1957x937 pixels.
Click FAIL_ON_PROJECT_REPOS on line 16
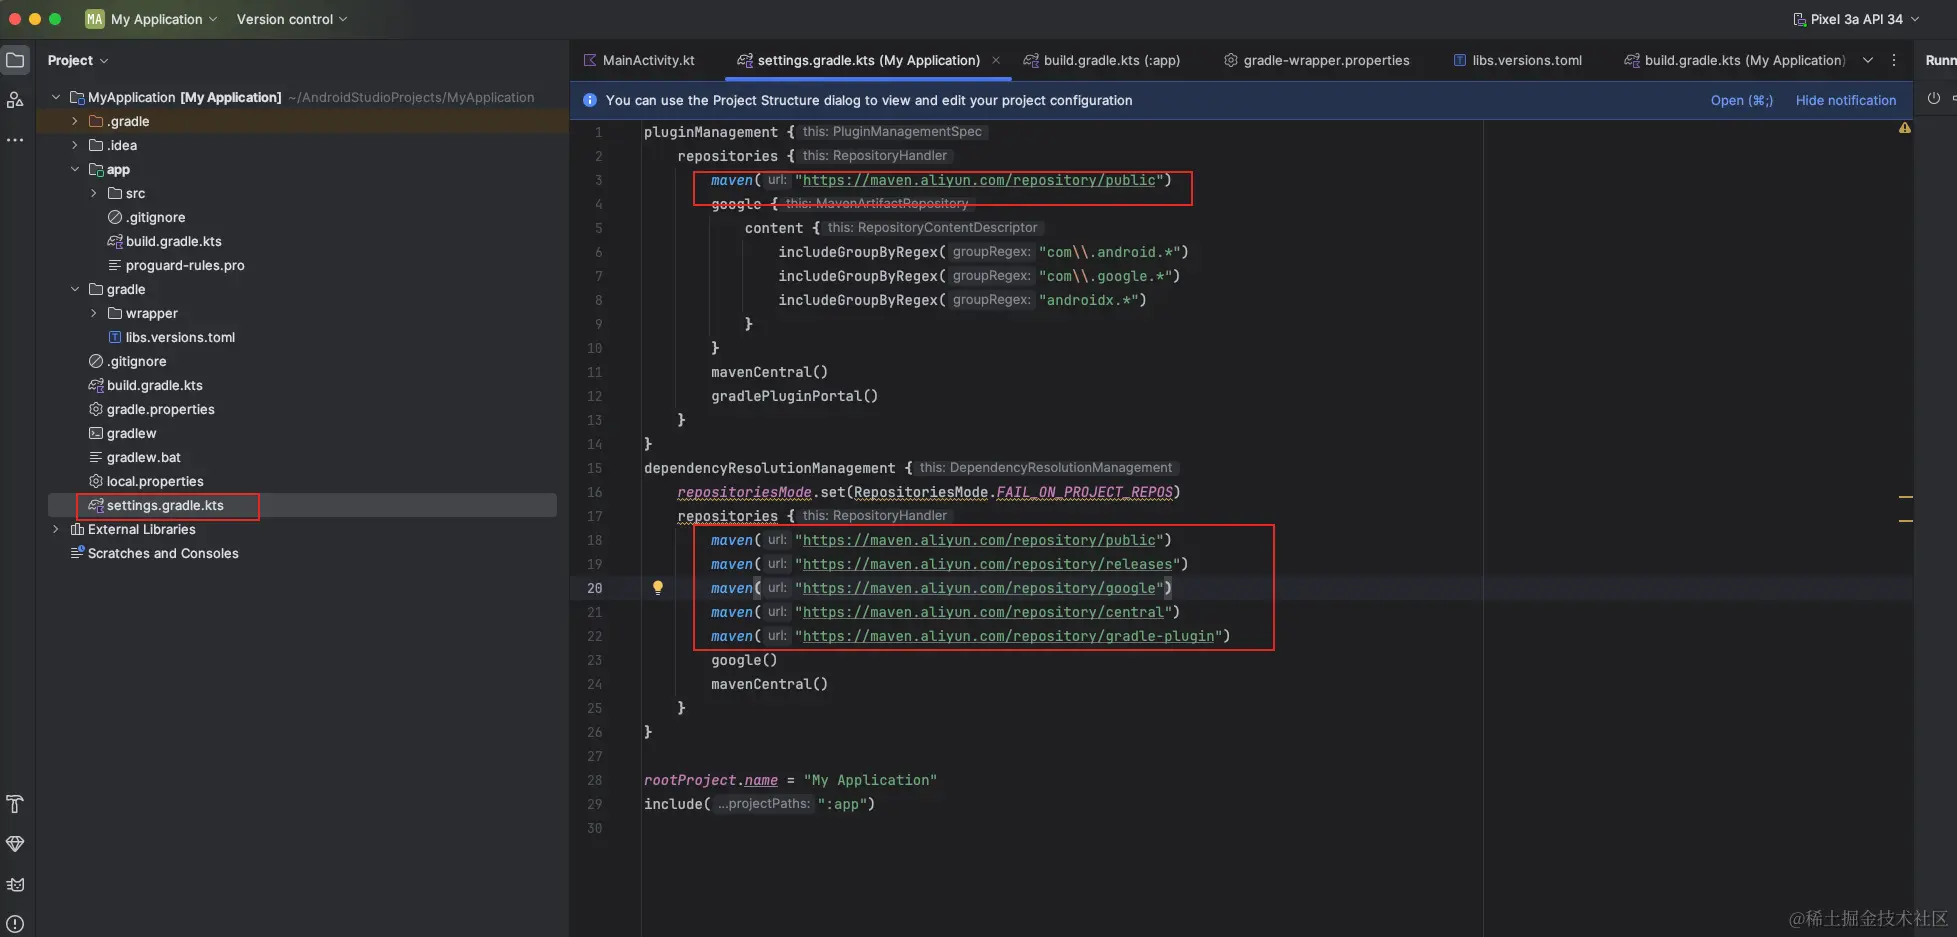click(x=1084, y=492)
